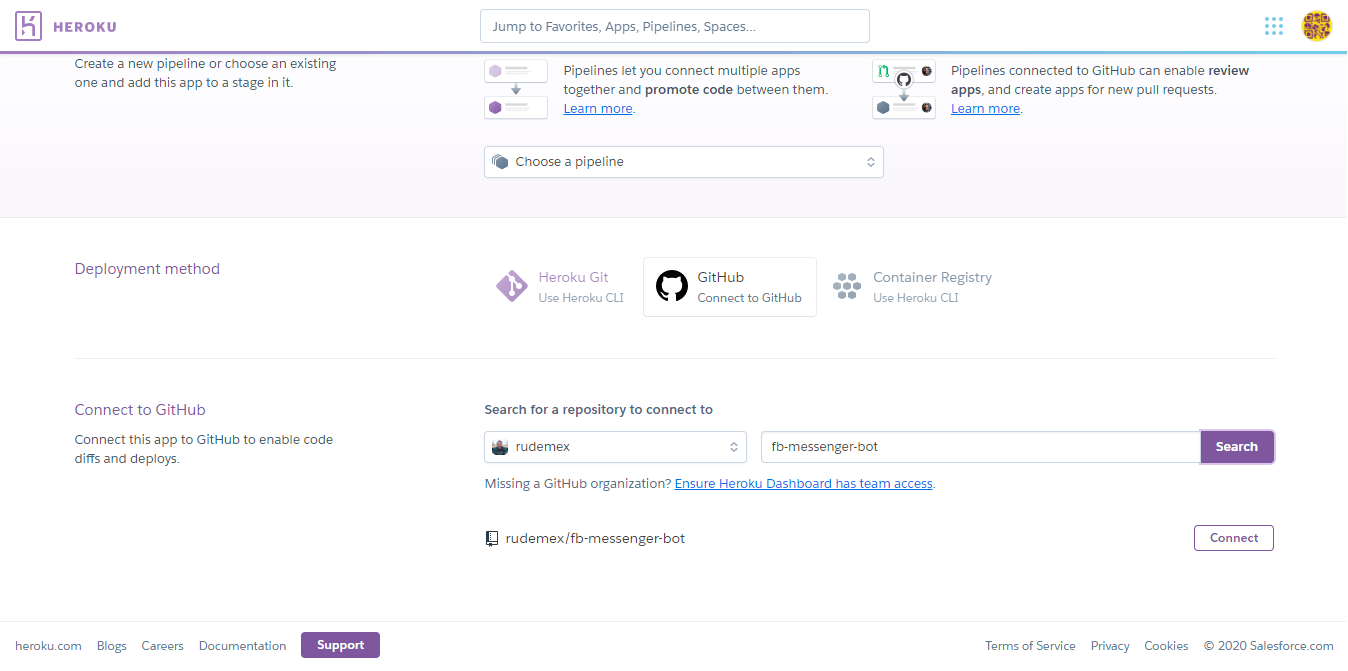This screenshot has width=1348, height=671.
Task: Open the Privacy footer link
Action: click(x=1110, y=646)
